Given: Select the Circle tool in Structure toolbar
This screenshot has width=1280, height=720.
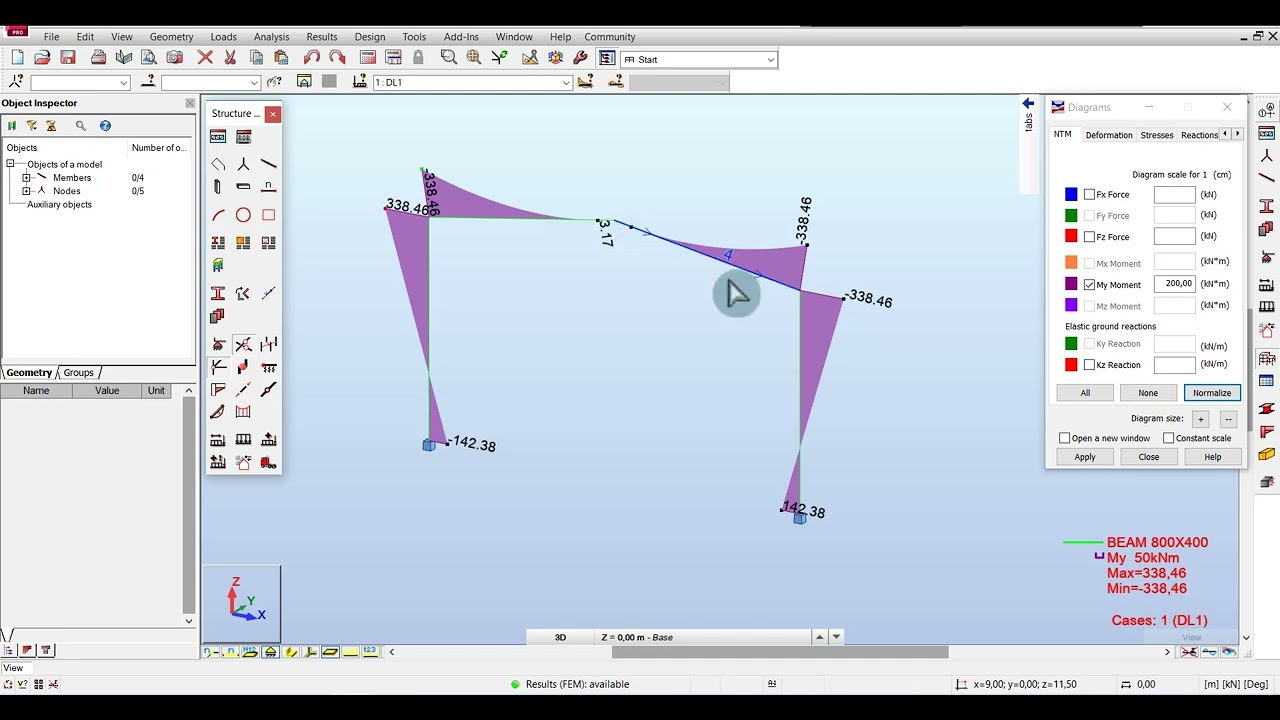Looking at the screenshot, I should coord(243,215).
